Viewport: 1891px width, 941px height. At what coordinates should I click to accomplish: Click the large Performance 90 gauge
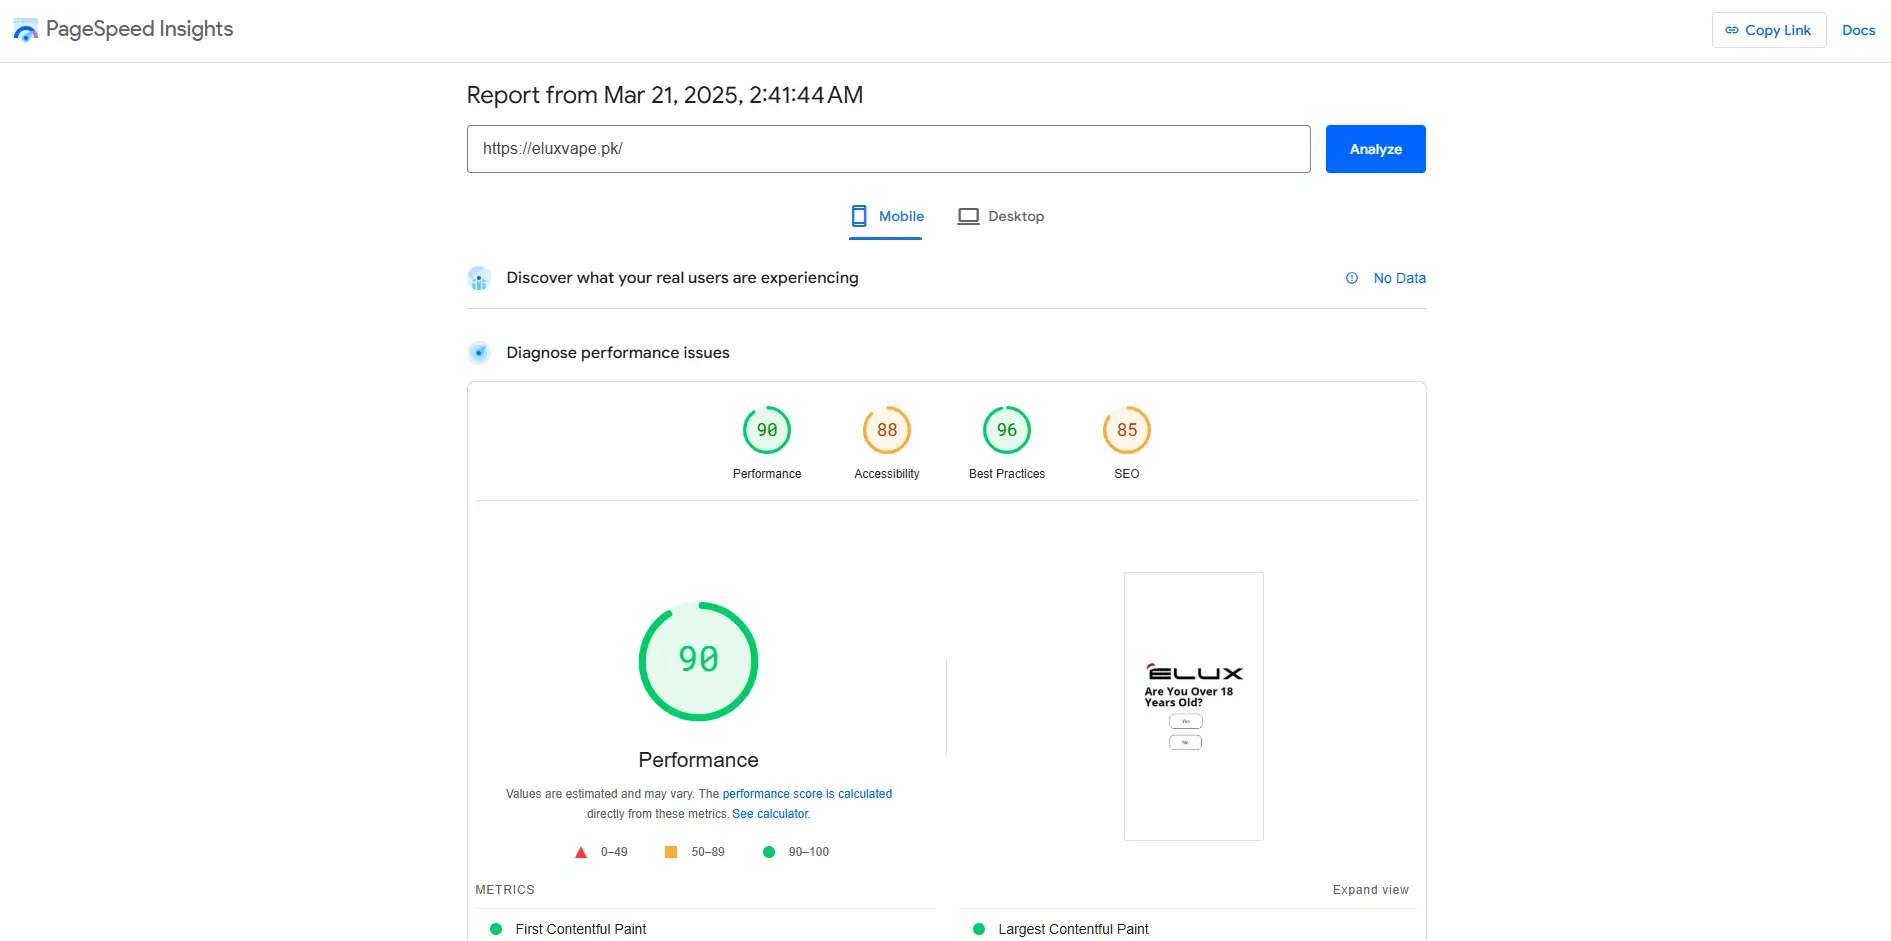point(698,661)
